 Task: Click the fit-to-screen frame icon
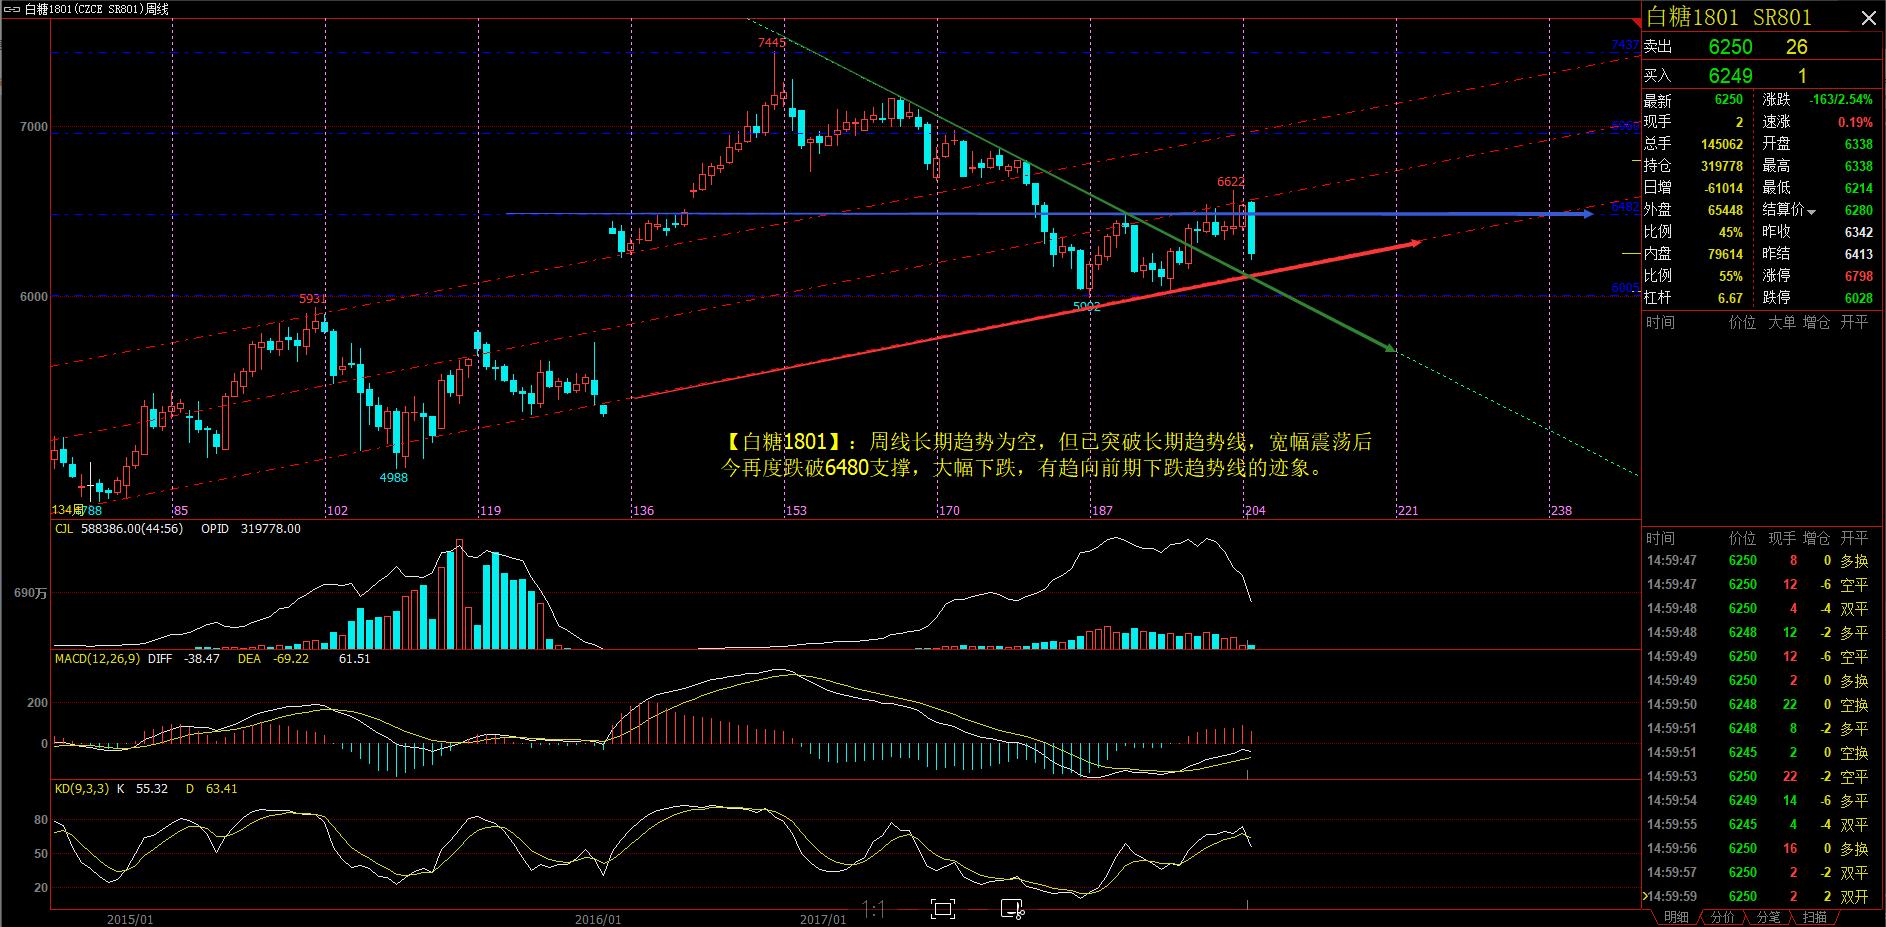942,909
